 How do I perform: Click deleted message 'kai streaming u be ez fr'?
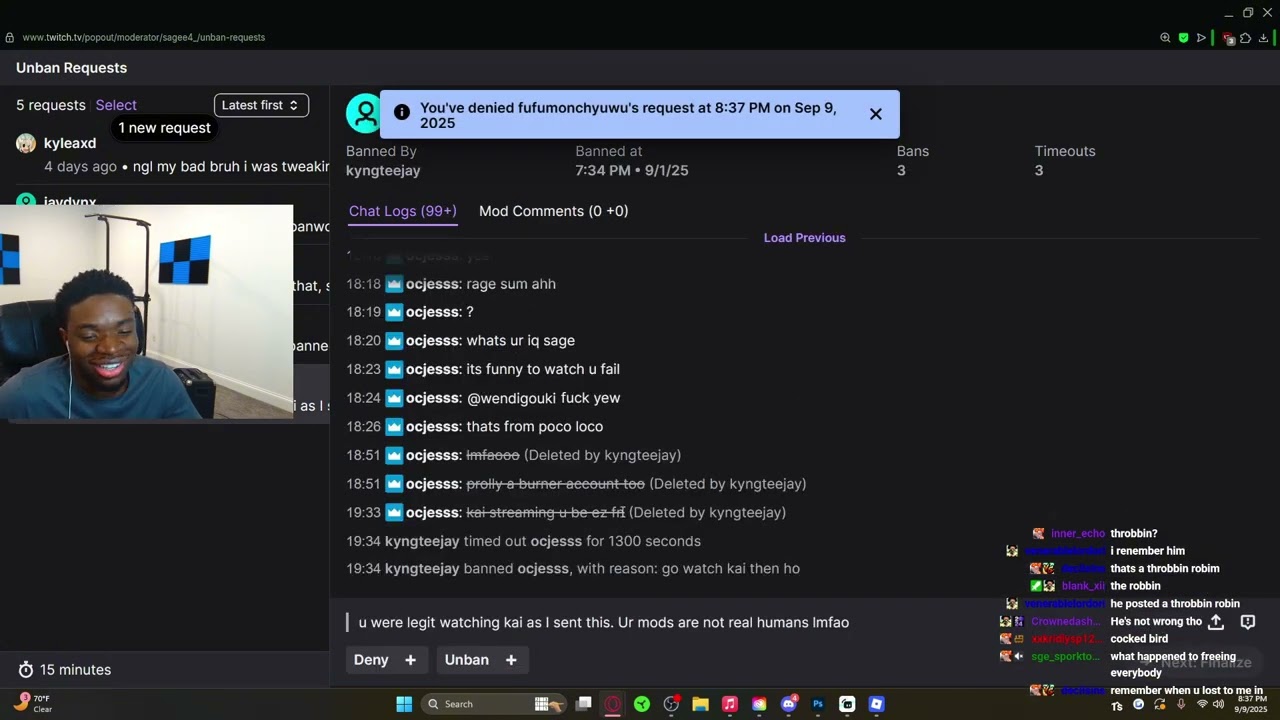pyautogui.click(x=546, y=513)
